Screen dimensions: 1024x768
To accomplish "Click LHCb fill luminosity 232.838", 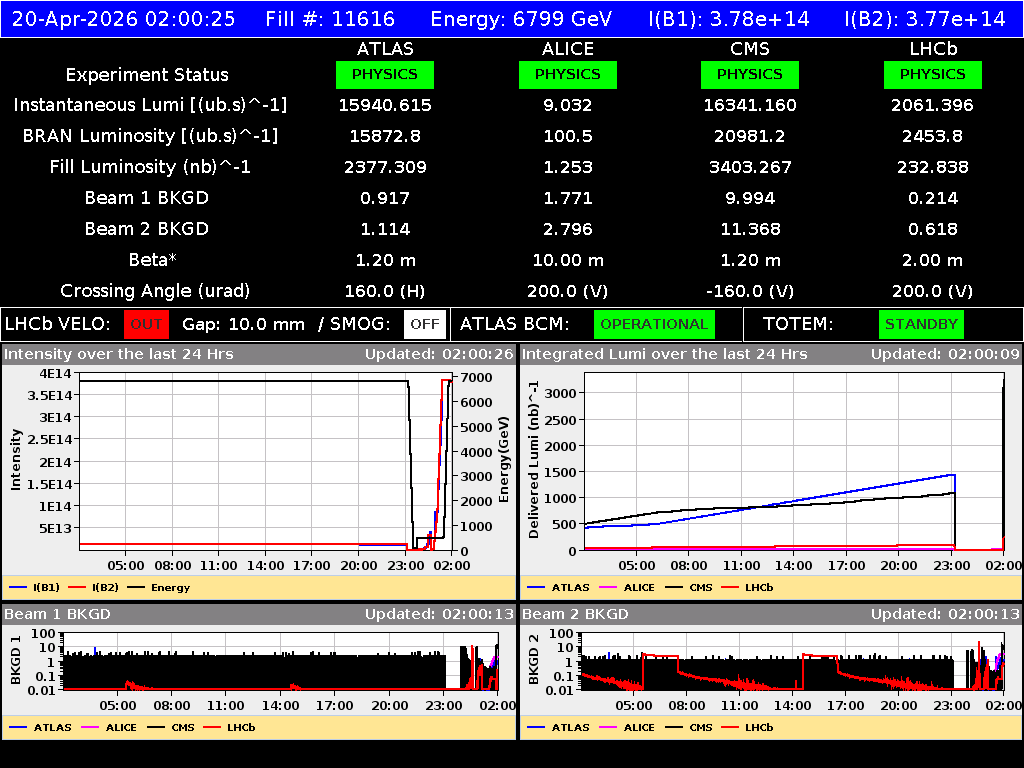I will [933, 167].
